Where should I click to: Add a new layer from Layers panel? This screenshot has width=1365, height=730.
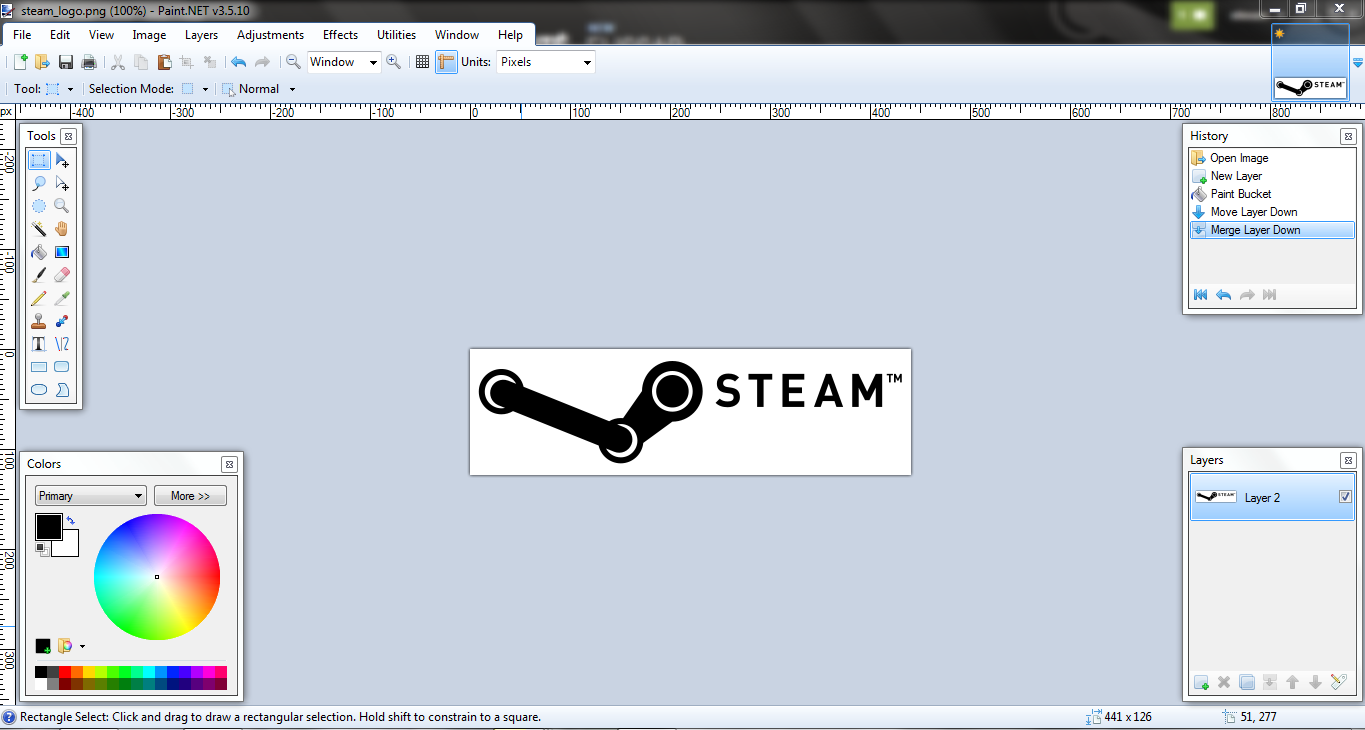coord(1201,682)
